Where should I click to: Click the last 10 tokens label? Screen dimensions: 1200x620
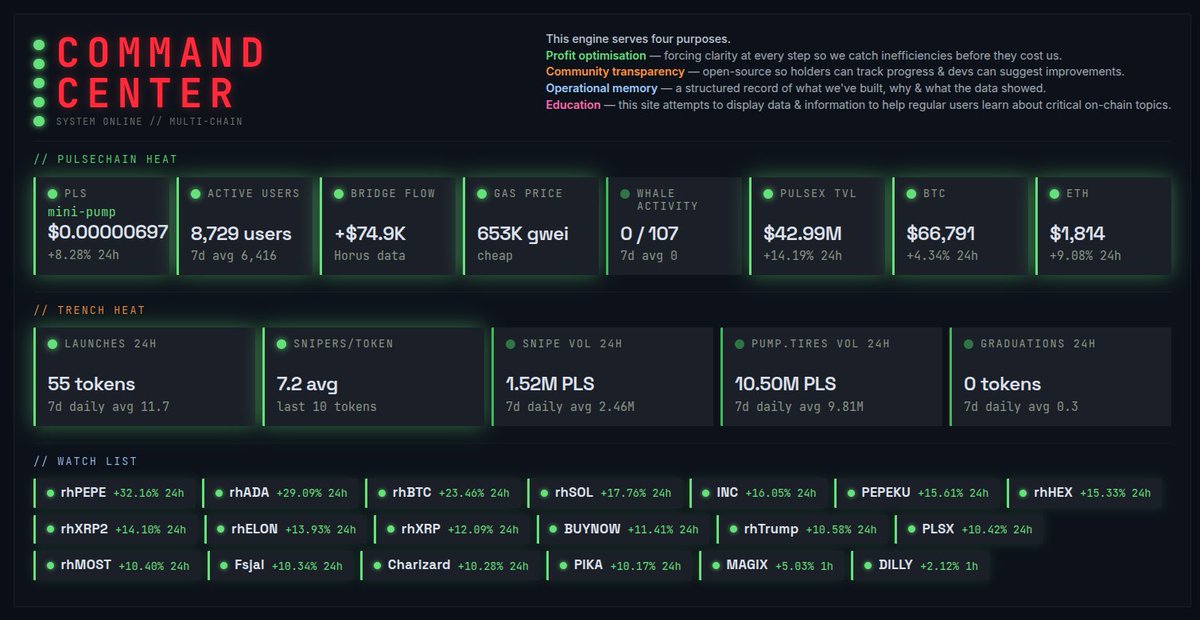tap(327, 407)
